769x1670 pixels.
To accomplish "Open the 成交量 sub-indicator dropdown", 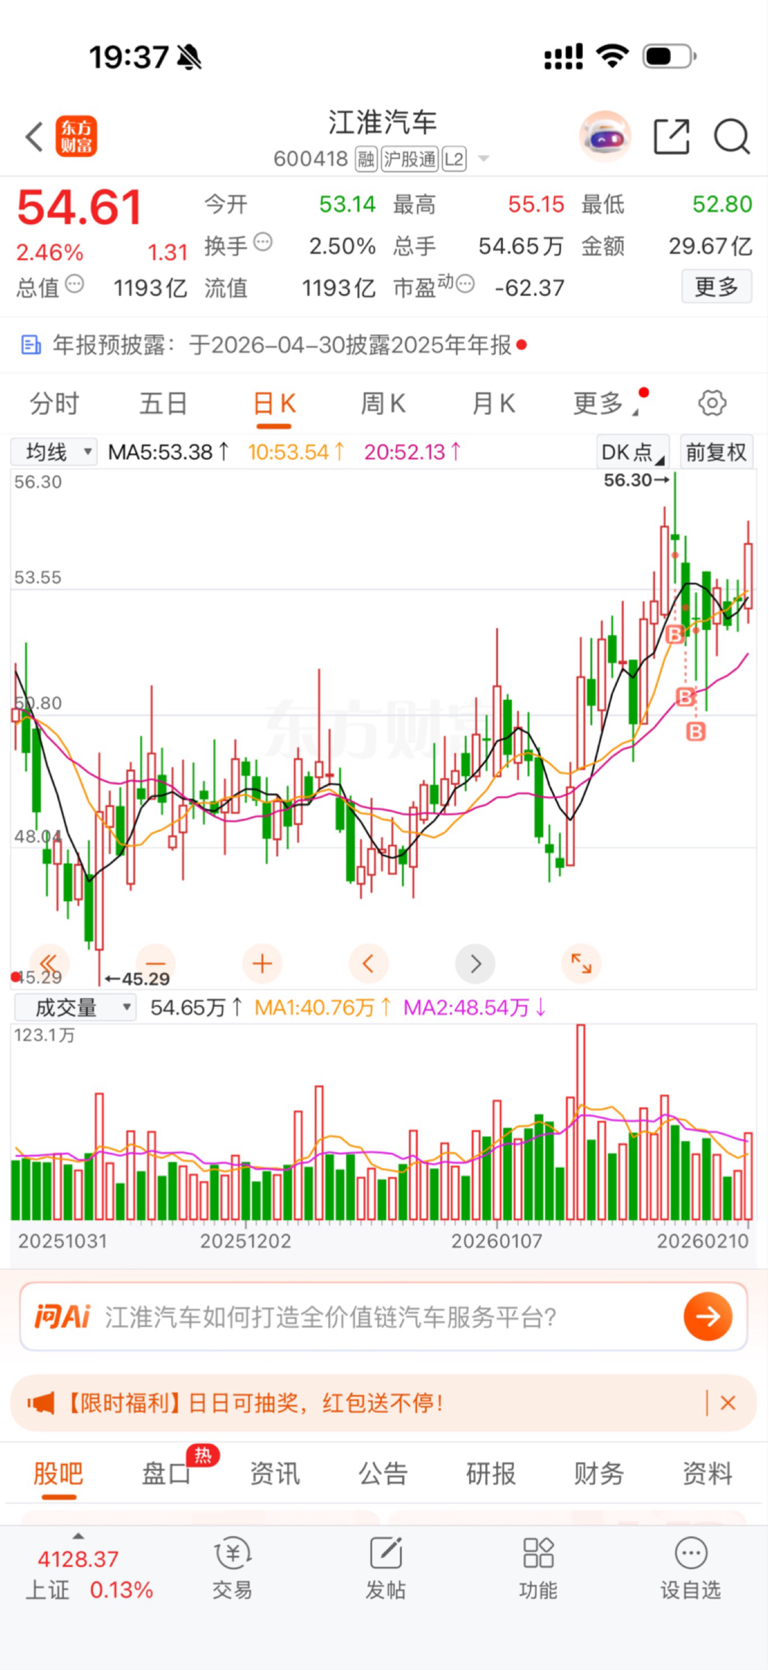I will click(x=75, y=1007).
